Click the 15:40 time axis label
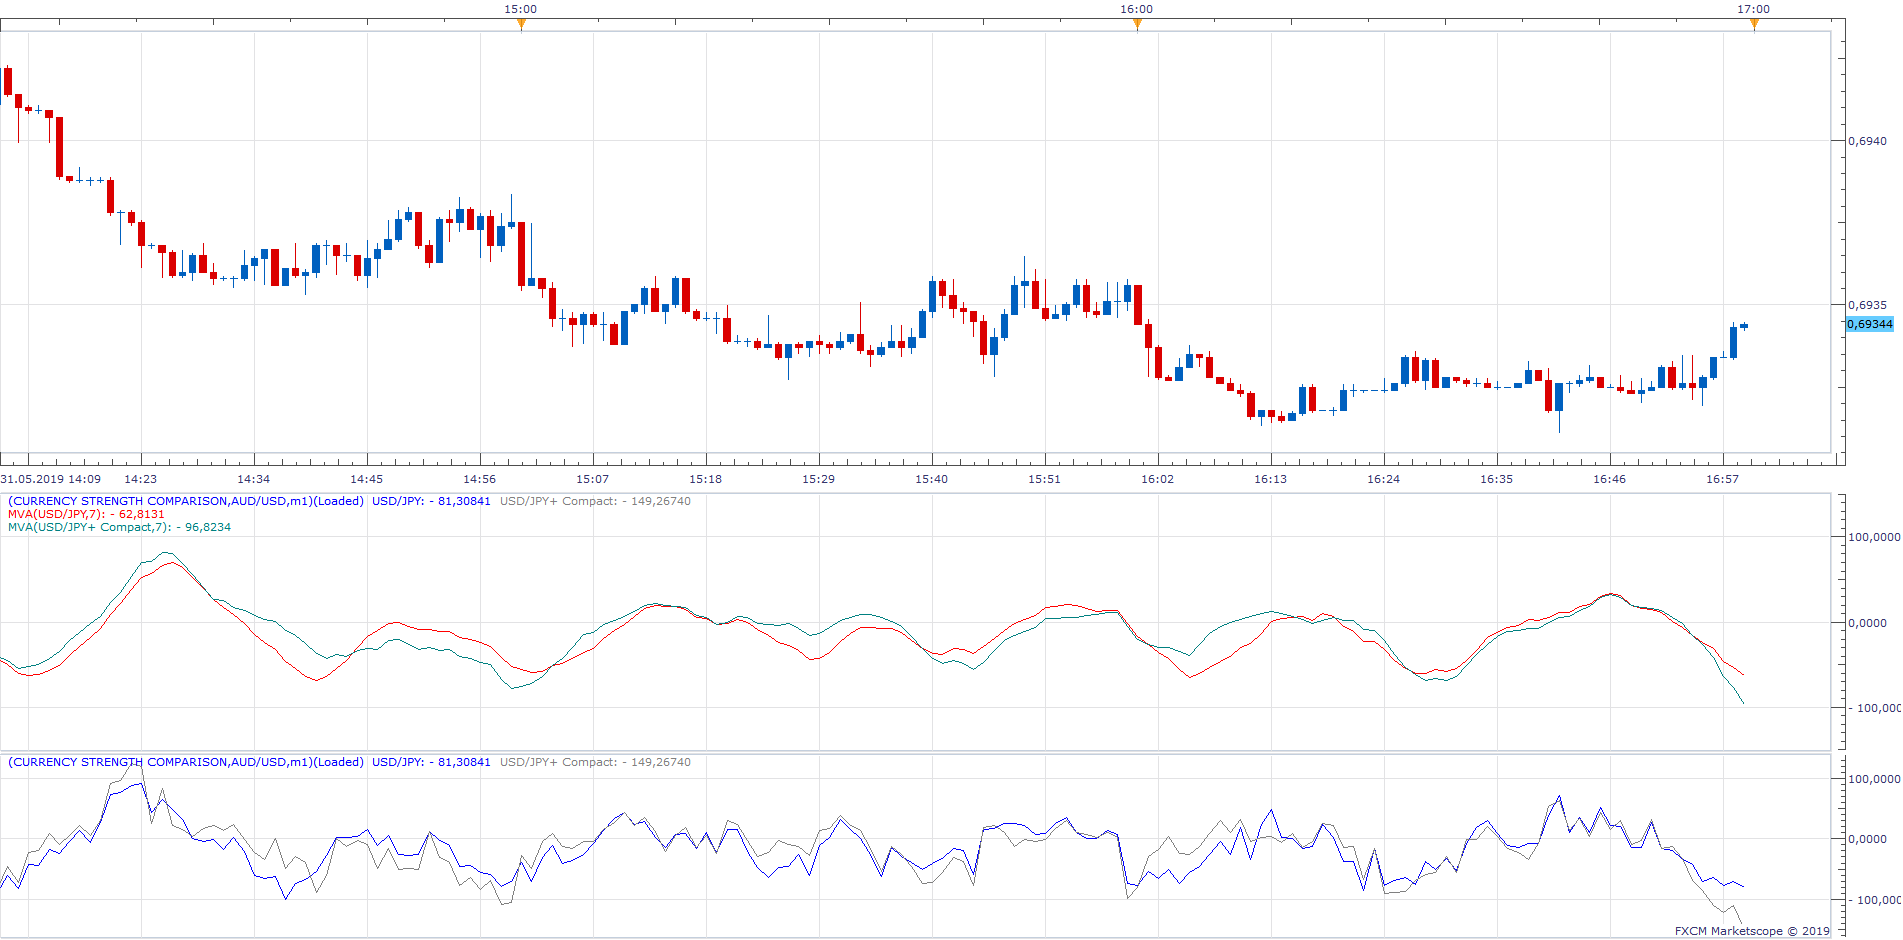Screen dimensions: 1903x940 pos(932,479)
